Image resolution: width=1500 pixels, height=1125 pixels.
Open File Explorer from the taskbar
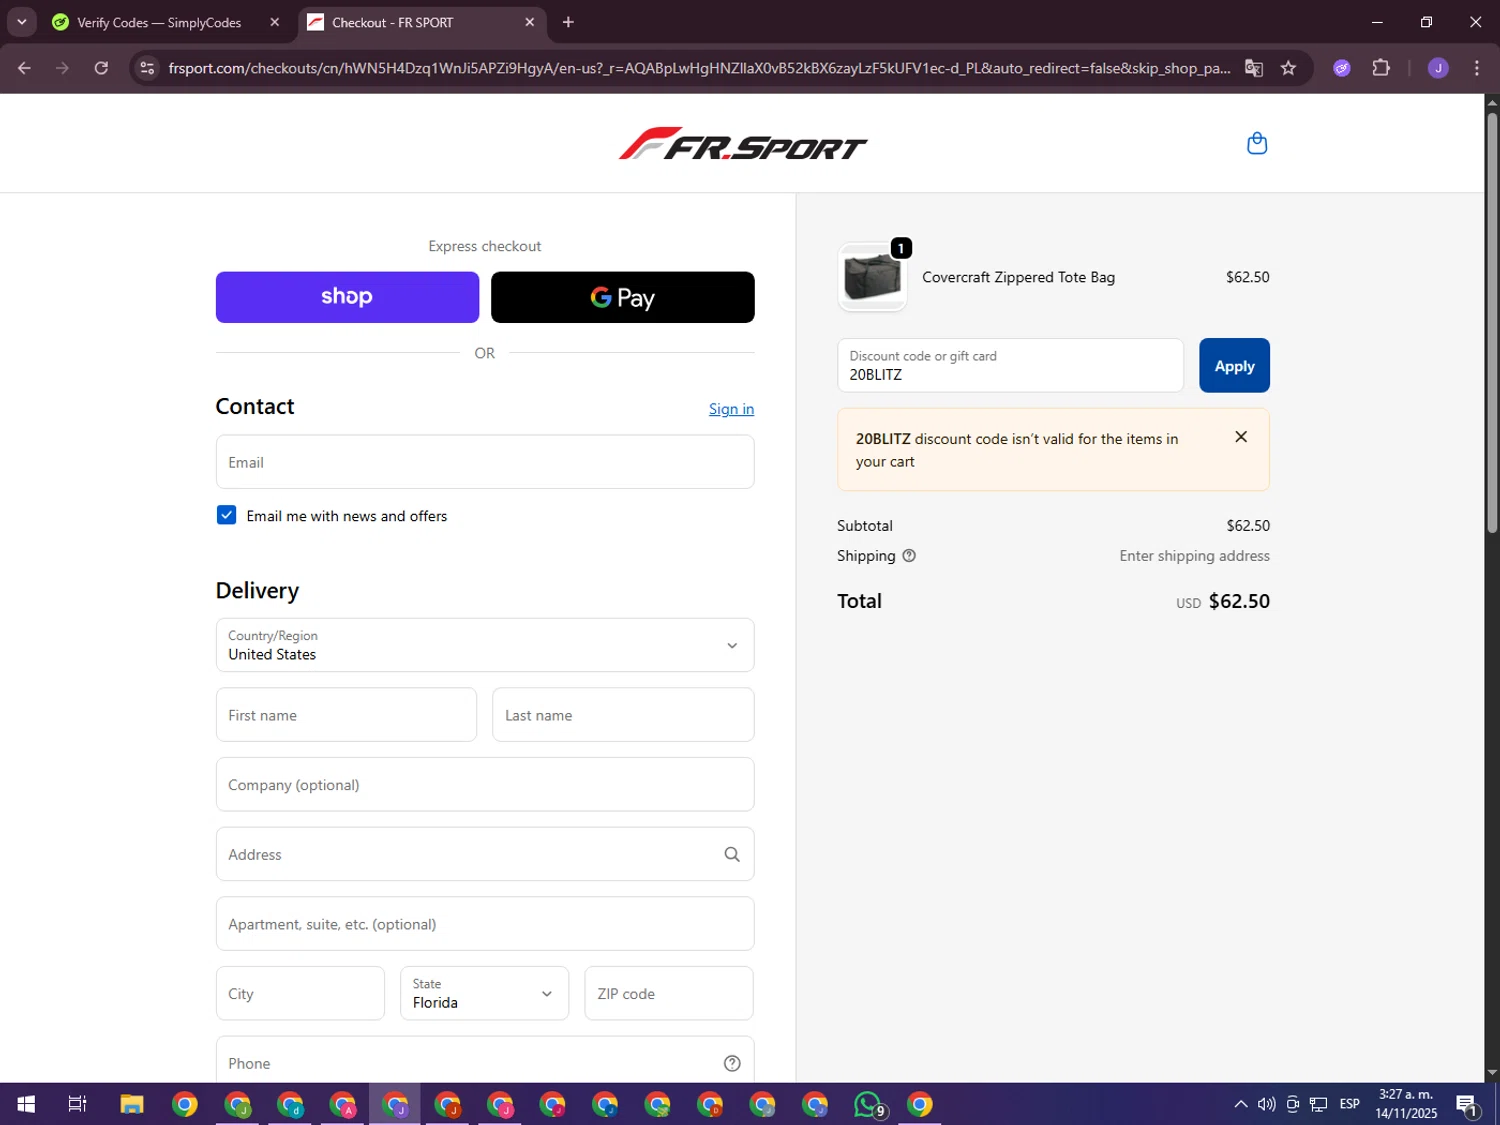pyautogui.click(x=132, y=1104)
